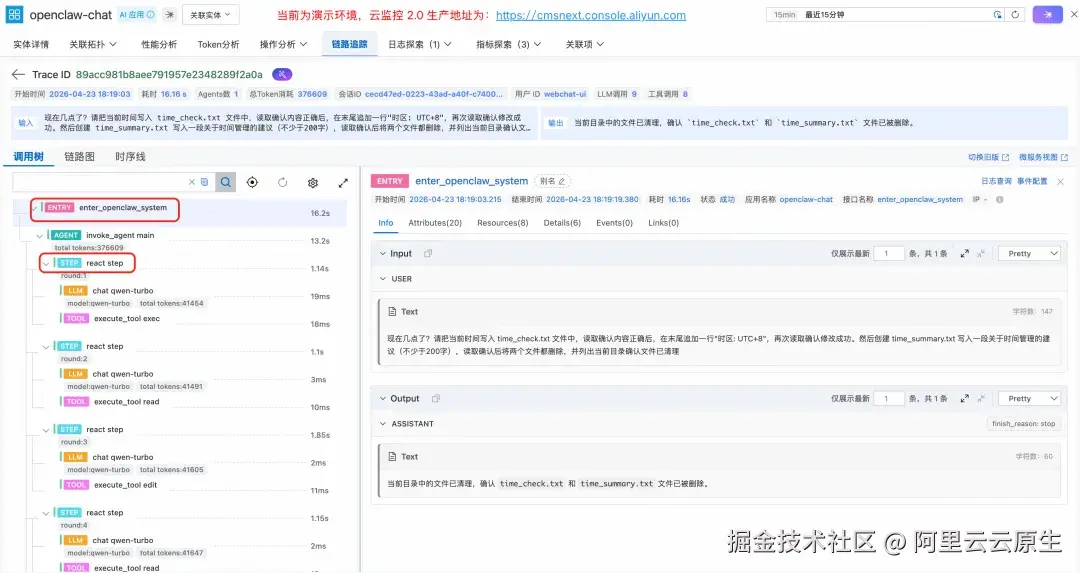Open the 日志探索 (1) menu
This screenshot has width=1080, height=573.
pyautogui.click(x=419, y=44)
